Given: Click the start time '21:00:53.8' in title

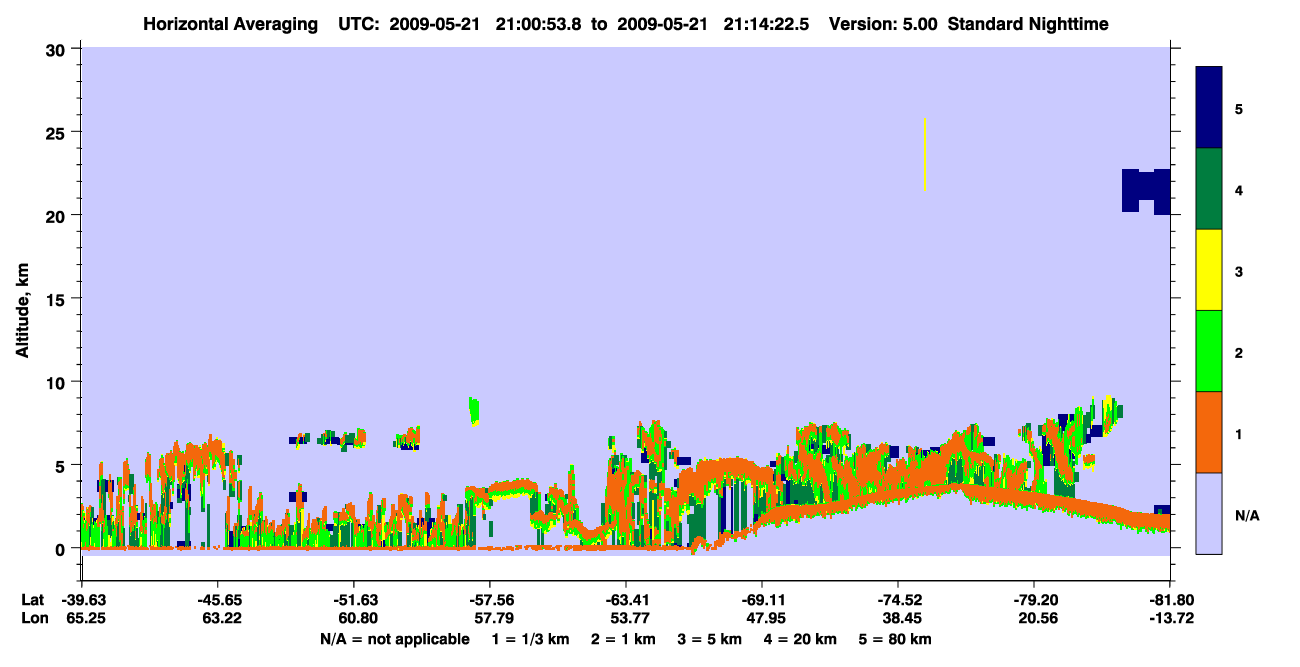Looking at the screenshot, I should tap(538, 24).
